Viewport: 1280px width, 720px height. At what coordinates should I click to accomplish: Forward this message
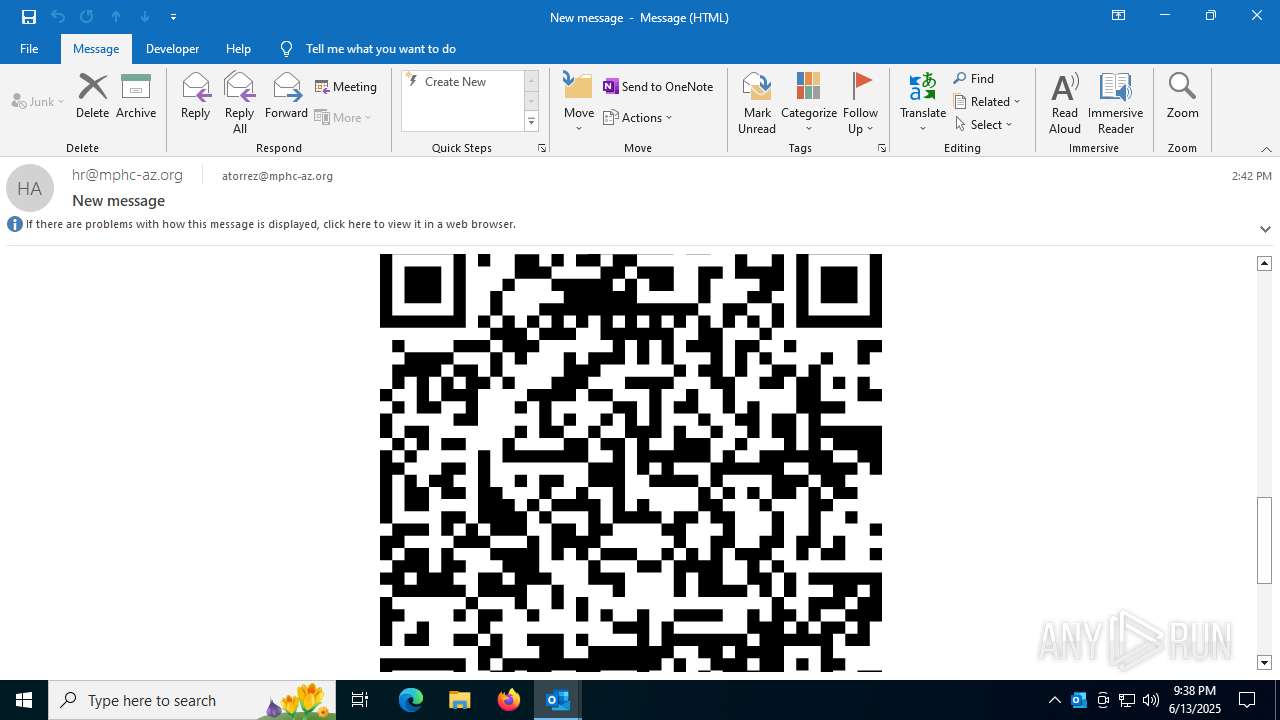click(x=286, y=96)
